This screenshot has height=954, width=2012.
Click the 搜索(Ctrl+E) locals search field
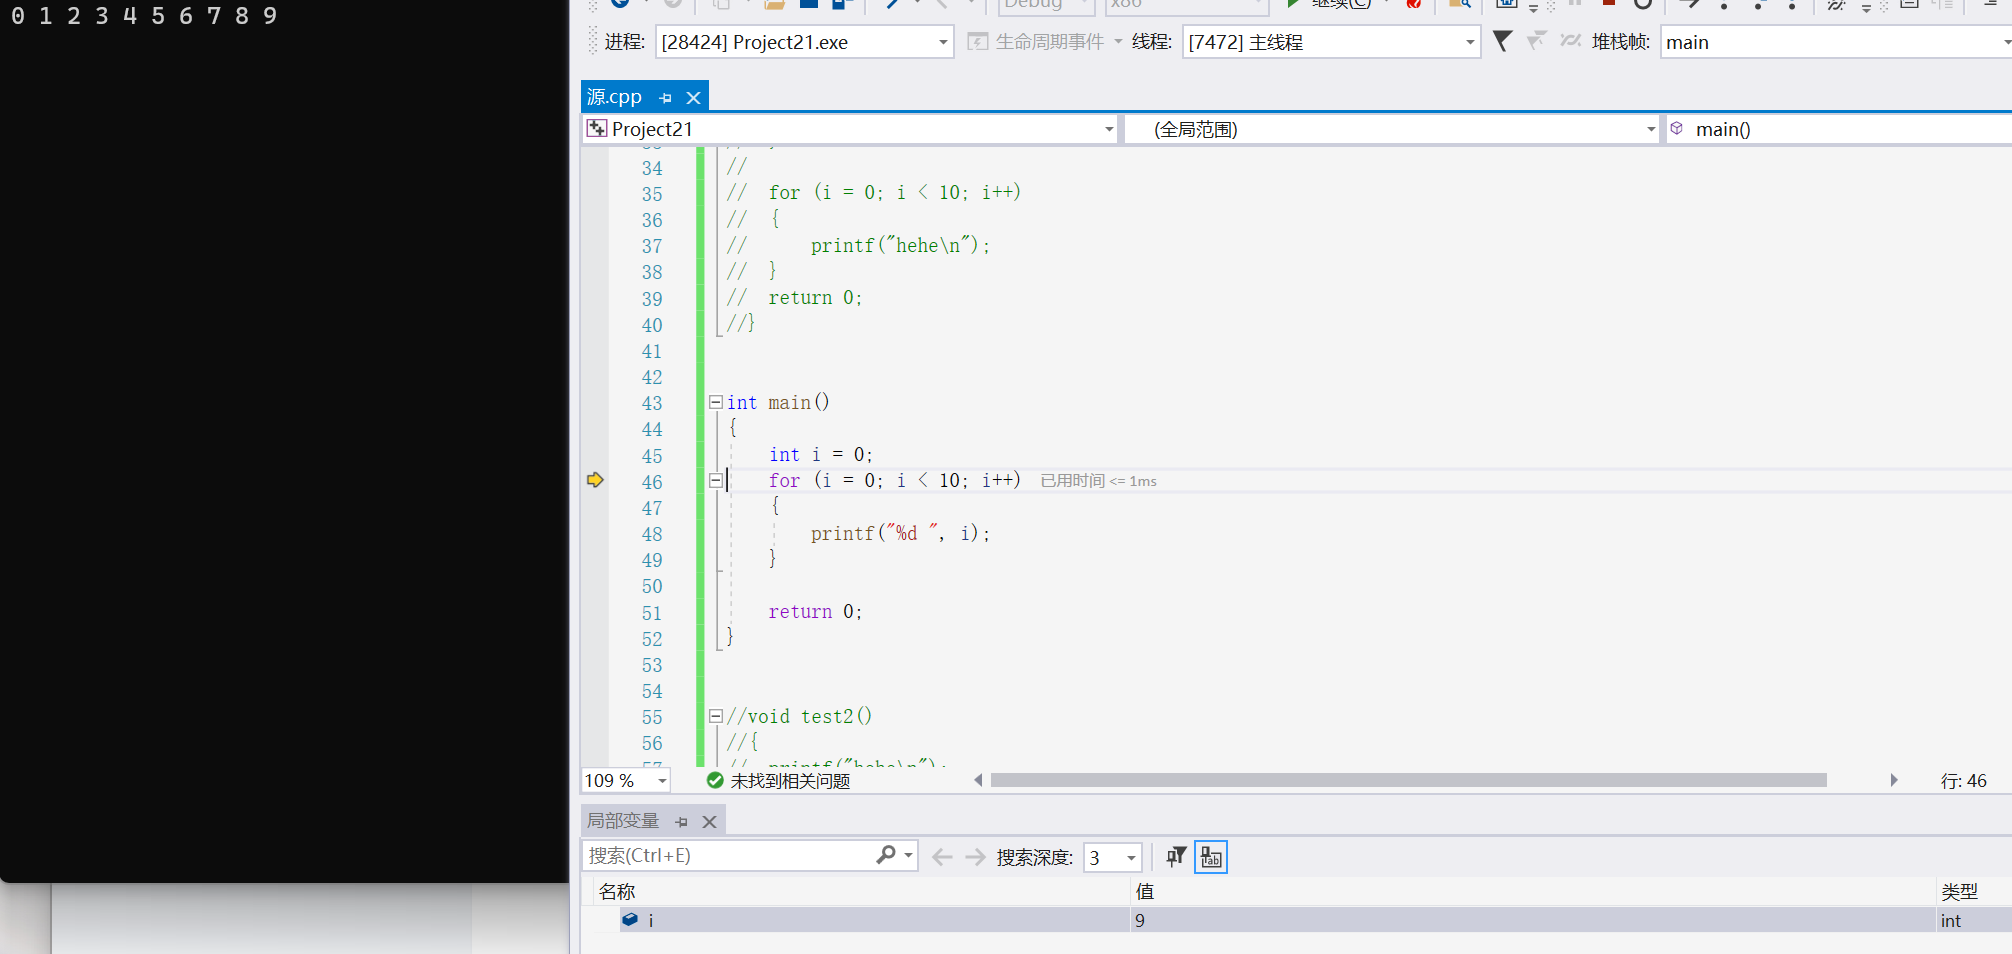point(728,856)
